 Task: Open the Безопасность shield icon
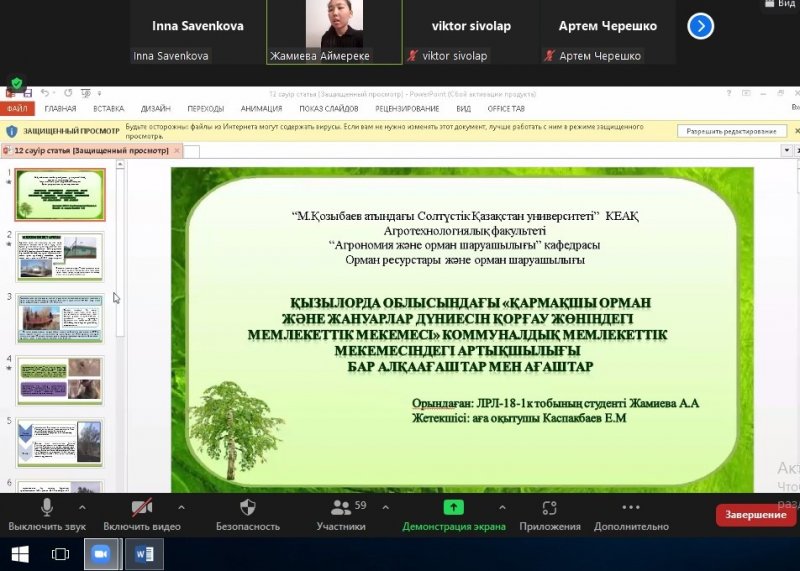248,508
